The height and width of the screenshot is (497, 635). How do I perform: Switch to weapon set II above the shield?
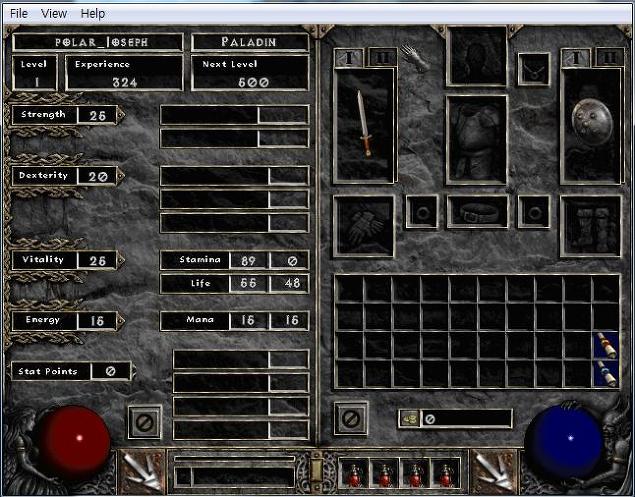tap(608, 57)
